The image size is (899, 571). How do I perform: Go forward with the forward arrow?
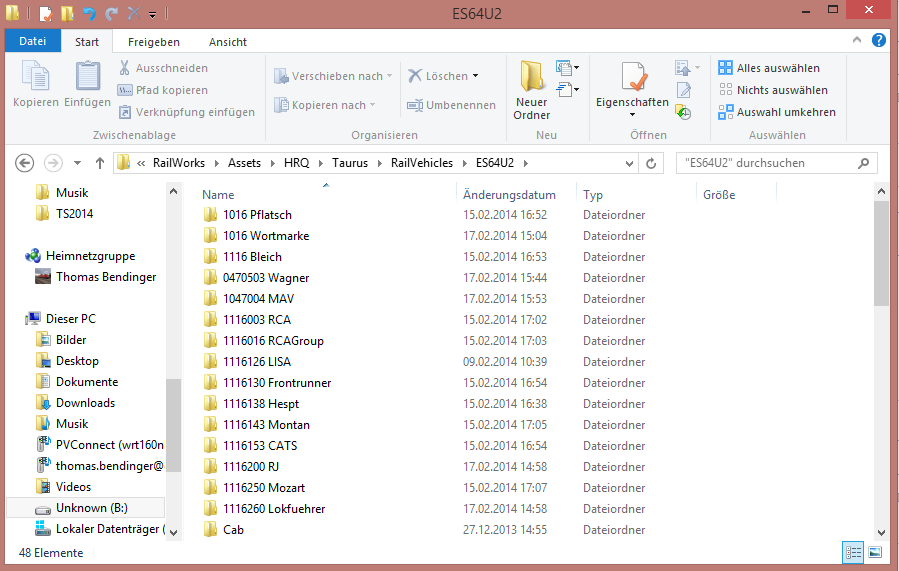[53, 163]
